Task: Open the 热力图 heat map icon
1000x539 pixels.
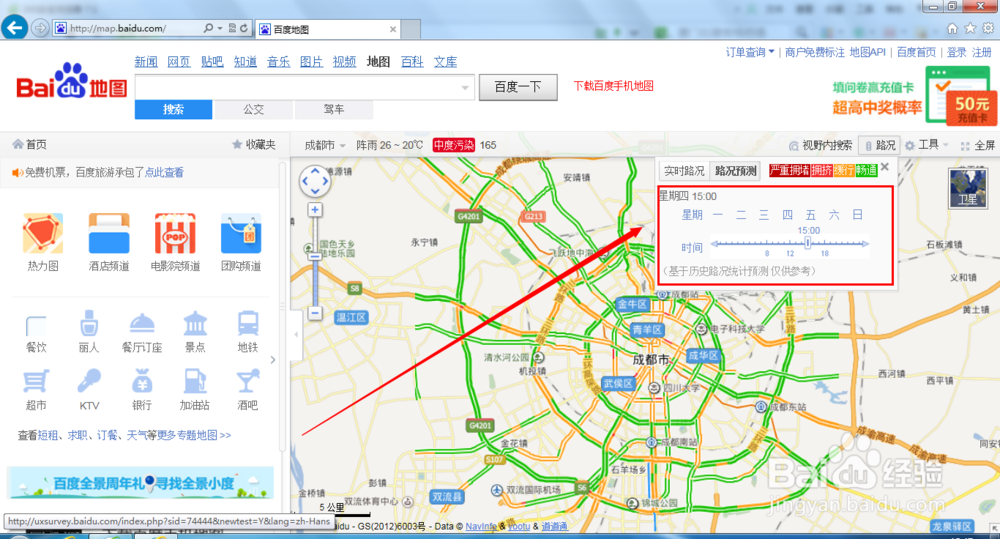Action: 43,233
